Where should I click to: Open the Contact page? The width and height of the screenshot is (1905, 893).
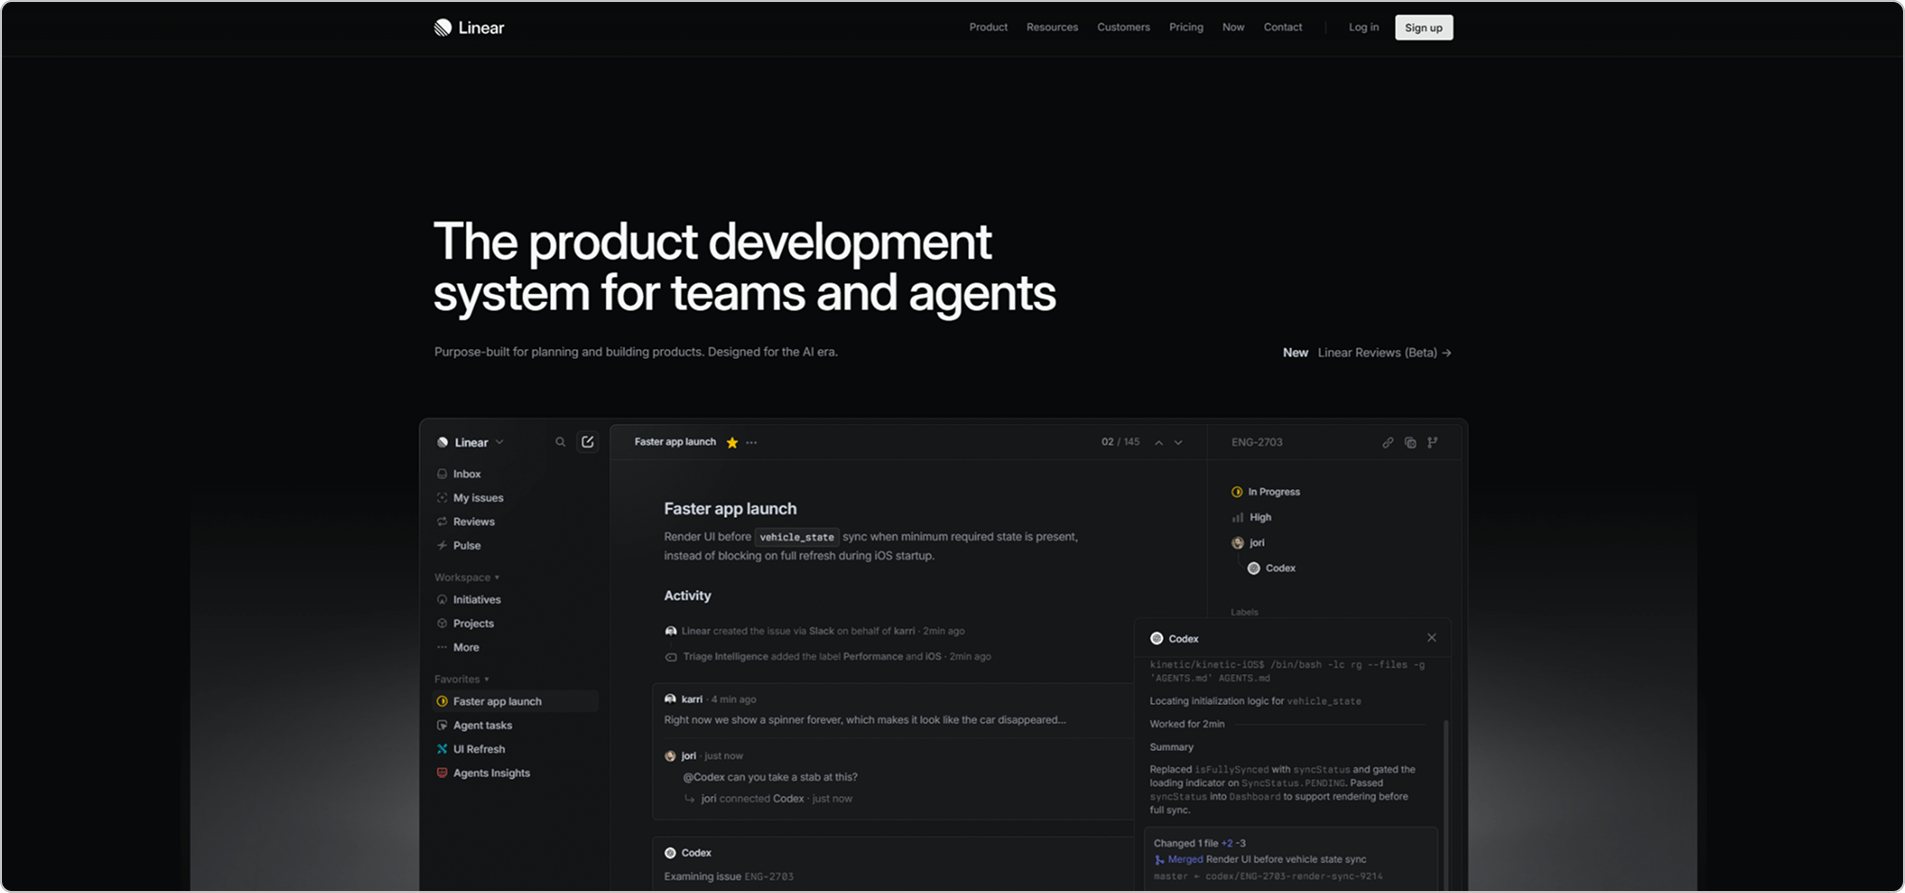1283,27
